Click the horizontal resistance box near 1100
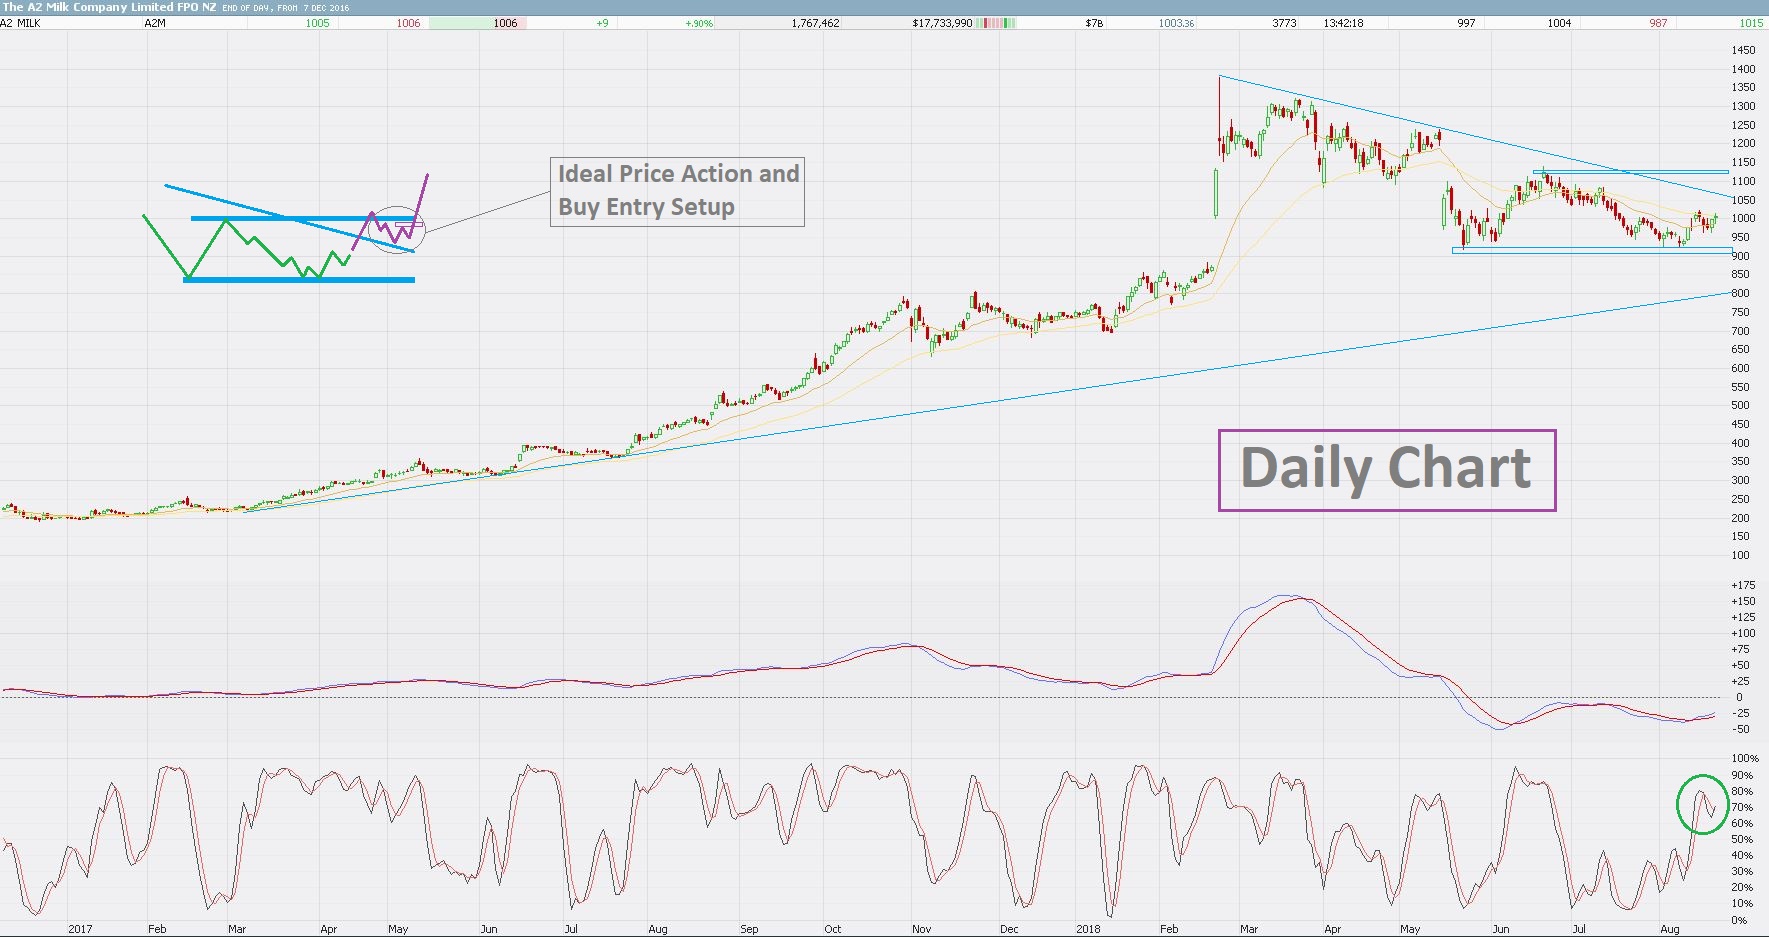1769x937 pixels. click(1630, 172)
